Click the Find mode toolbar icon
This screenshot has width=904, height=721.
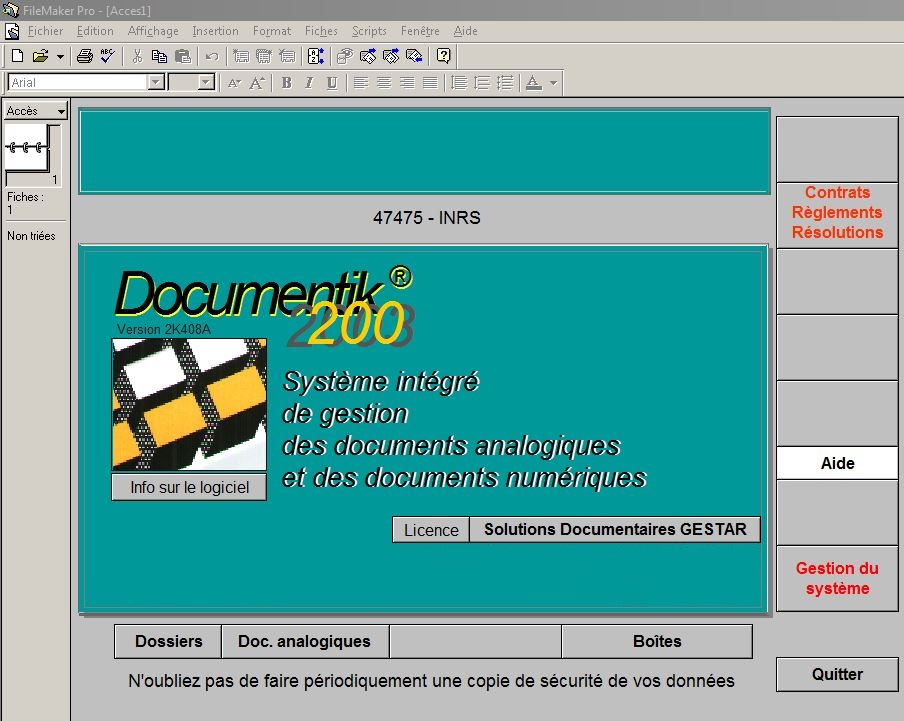pyautogui.click(x=345, y=56)
